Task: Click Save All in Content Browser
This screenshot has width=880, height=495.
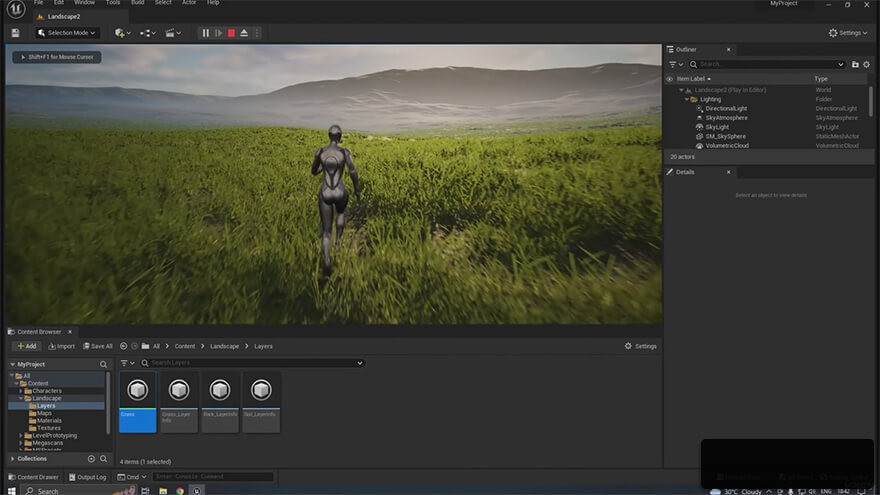Action: (97, 346)
